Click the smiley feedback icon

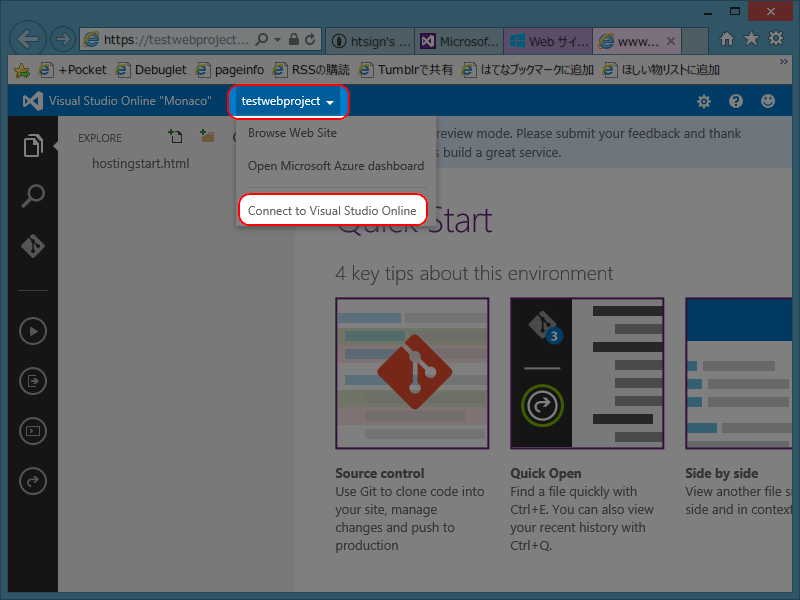click(768, 101)
